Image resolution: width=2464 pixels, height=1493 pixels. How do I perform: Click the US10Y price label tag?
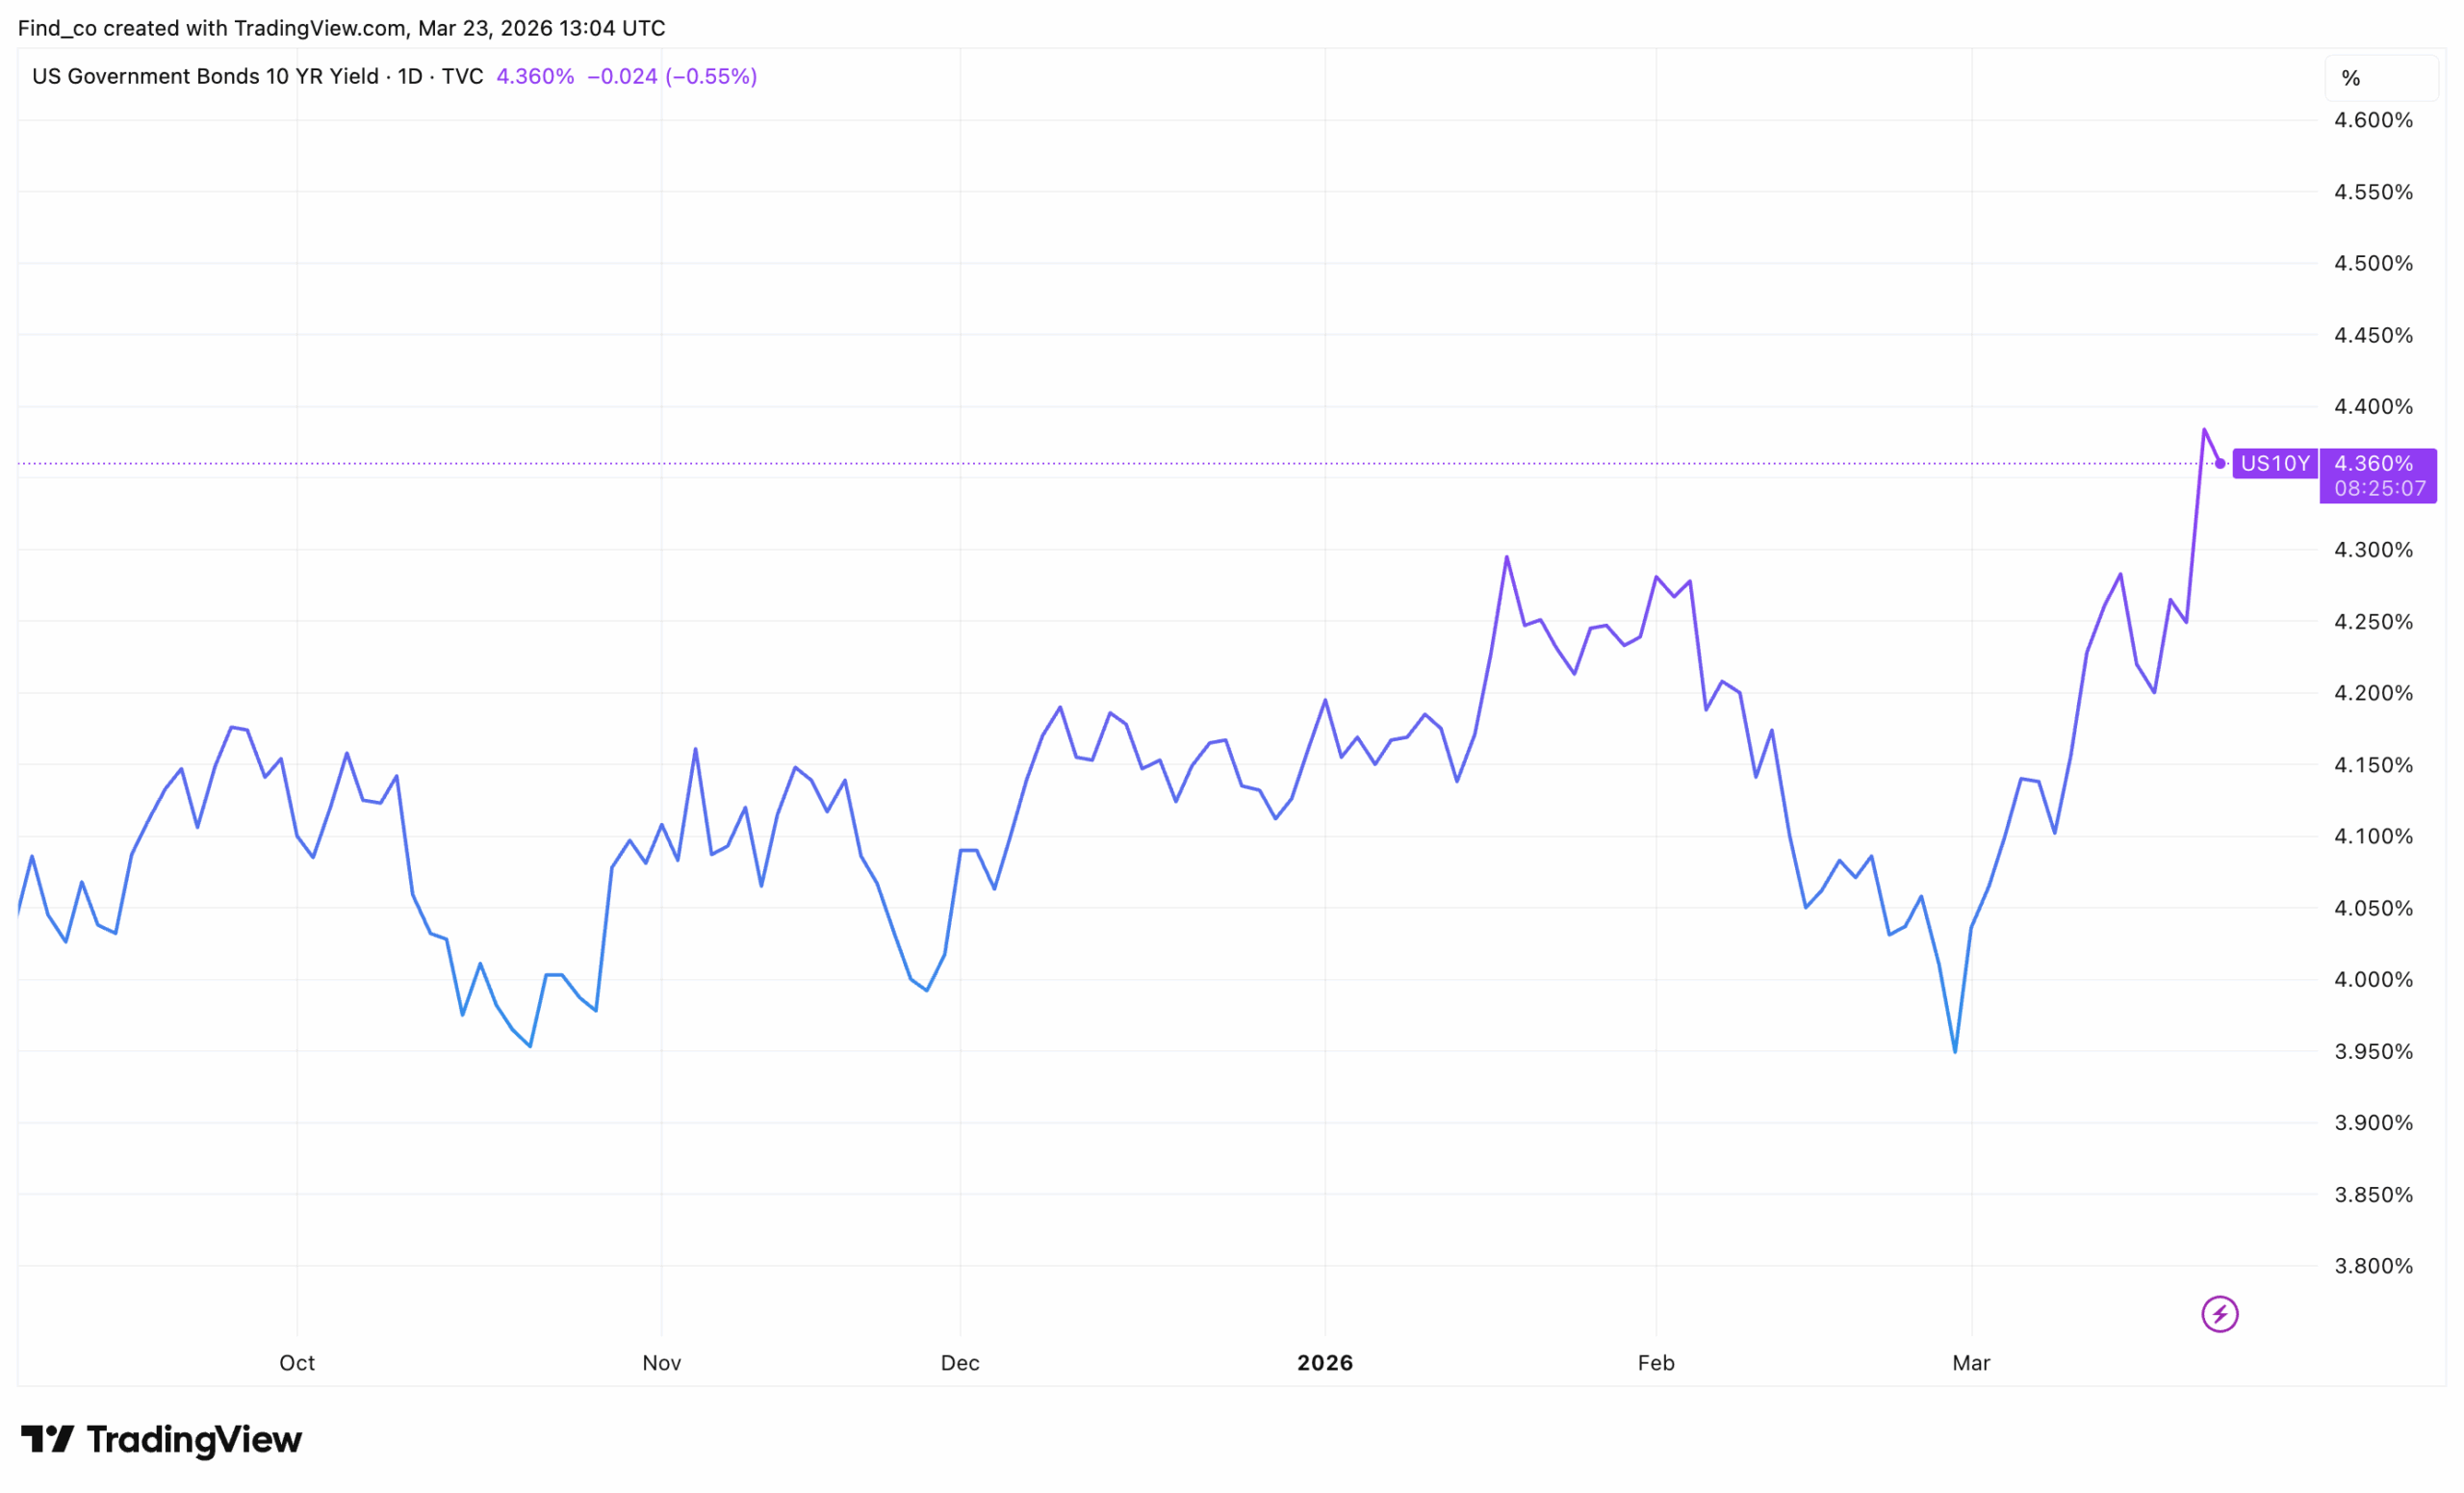pos(2275,463)
